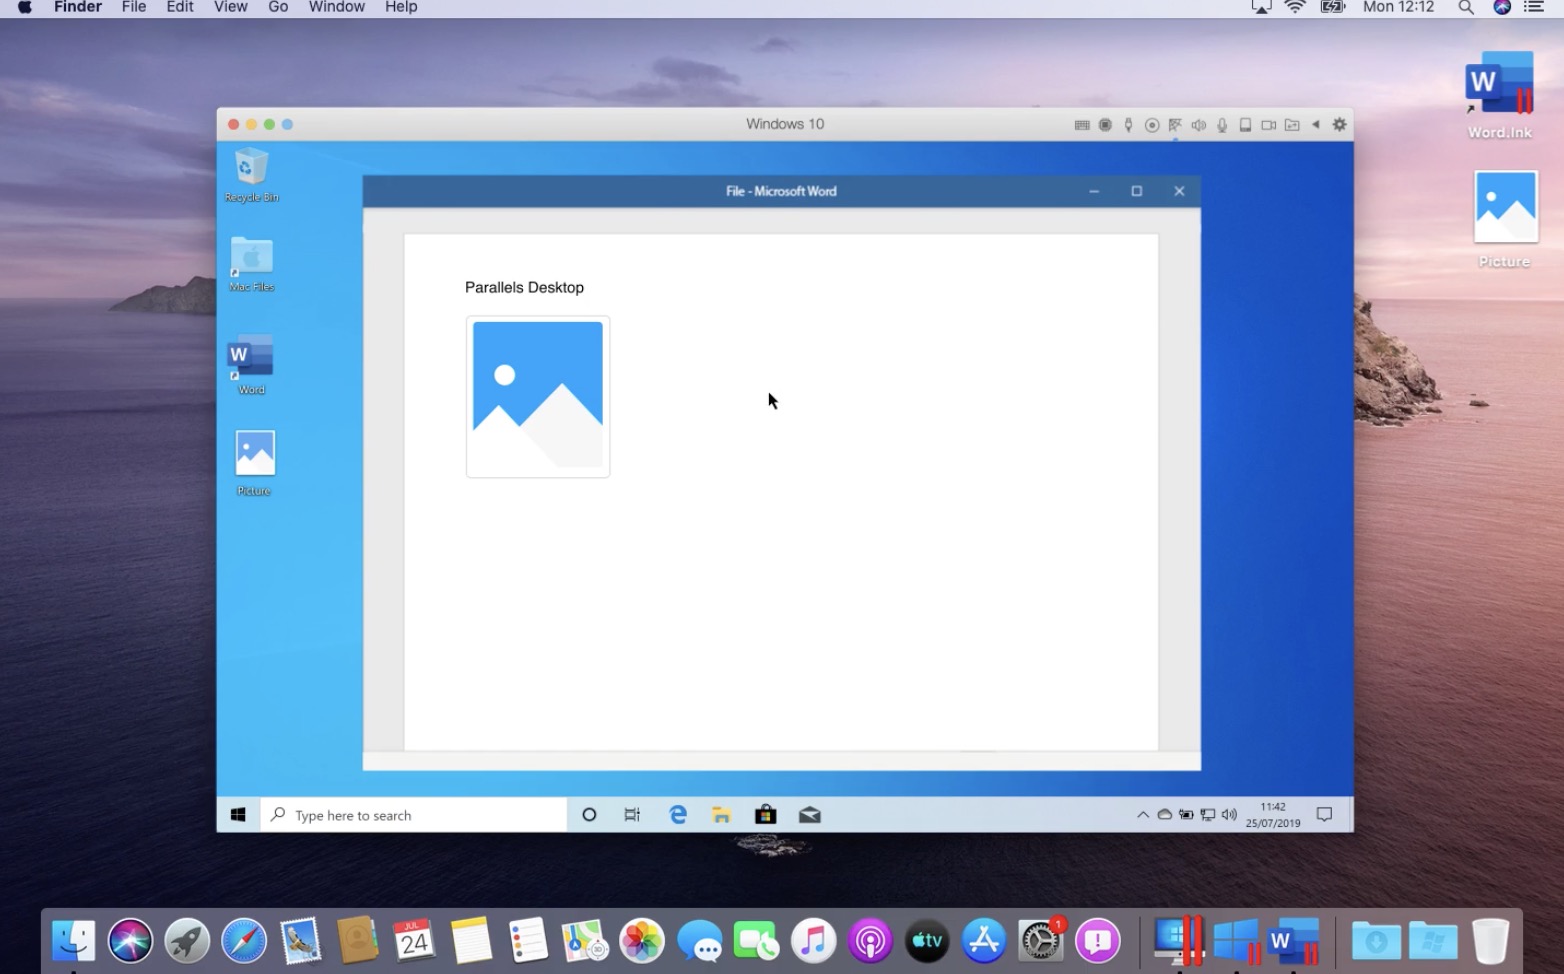Open the Windows Start menu
Viewport: 1564px width, 974px height.
pyautogui.click(x=238, y=815)
